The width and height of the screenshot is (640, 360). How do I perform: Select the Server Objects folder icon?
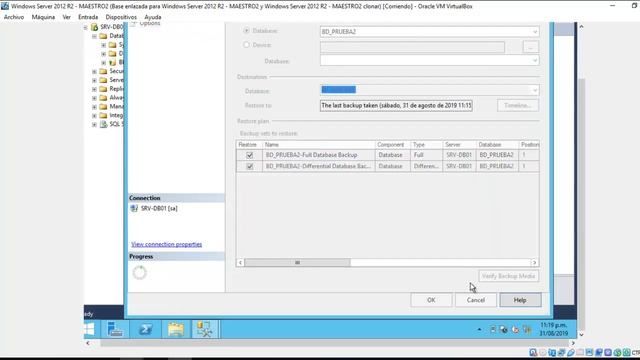pos(103,80)
